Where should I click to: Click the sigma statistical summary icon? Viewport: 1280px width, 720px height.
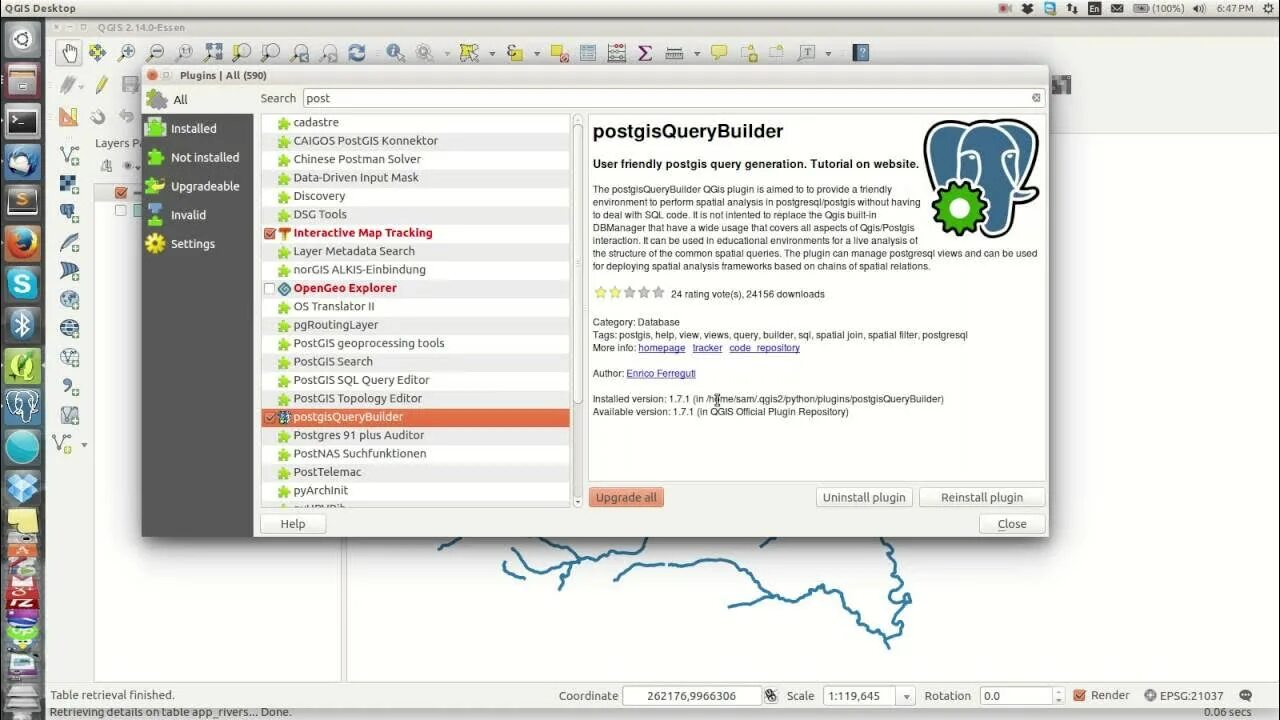click(645, 53)
